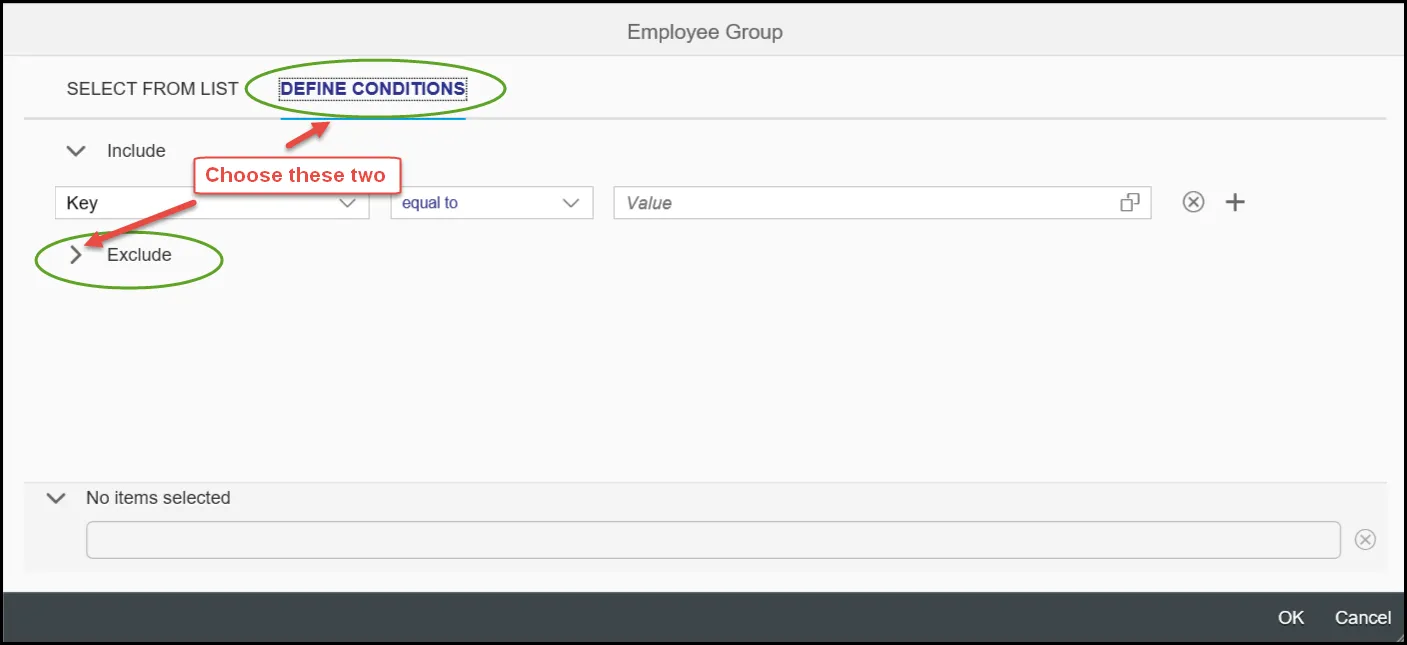Focus the Value input field

coord(860,203)
